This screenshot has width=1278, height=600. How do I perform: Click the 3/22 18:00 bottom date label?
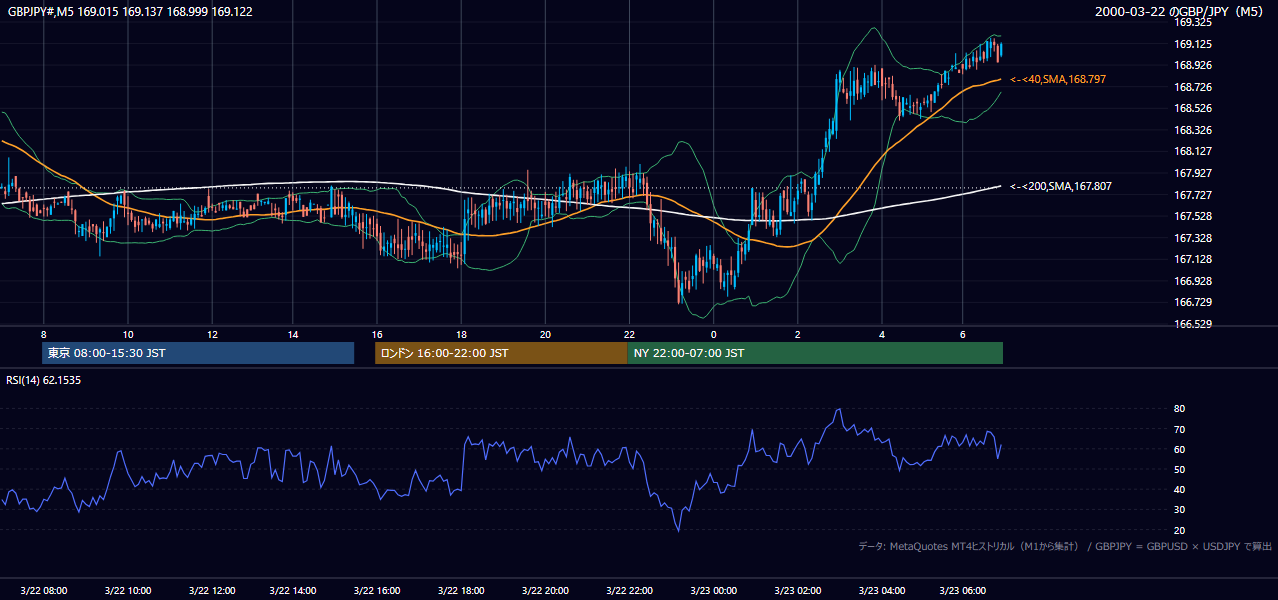click(463, 591)
